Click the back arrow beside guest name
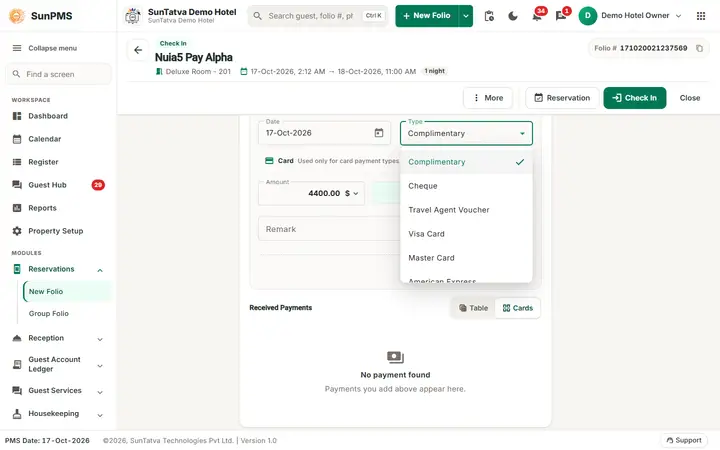Screen dimensions: 720x450 [138, 50]
